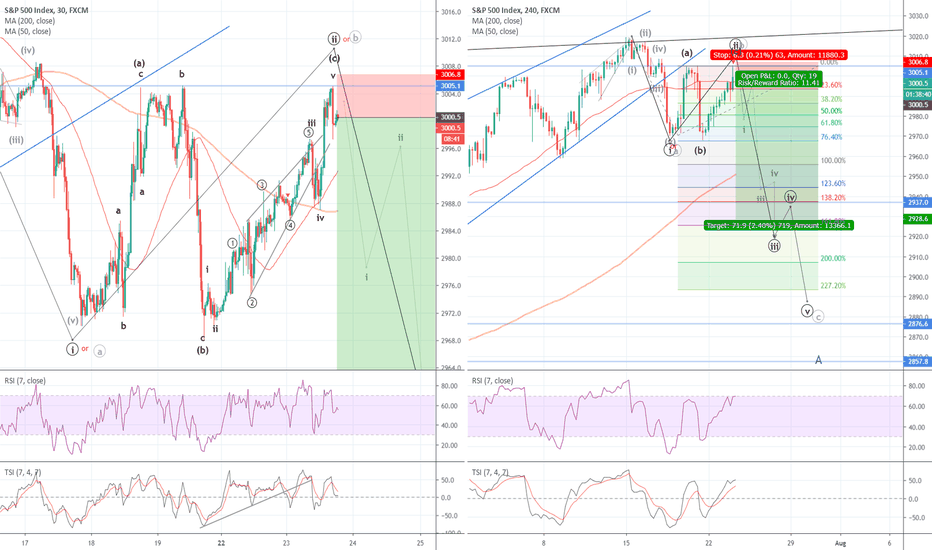Select MA (200, close) legend on 240-minute chart

(x=497, y=21)
